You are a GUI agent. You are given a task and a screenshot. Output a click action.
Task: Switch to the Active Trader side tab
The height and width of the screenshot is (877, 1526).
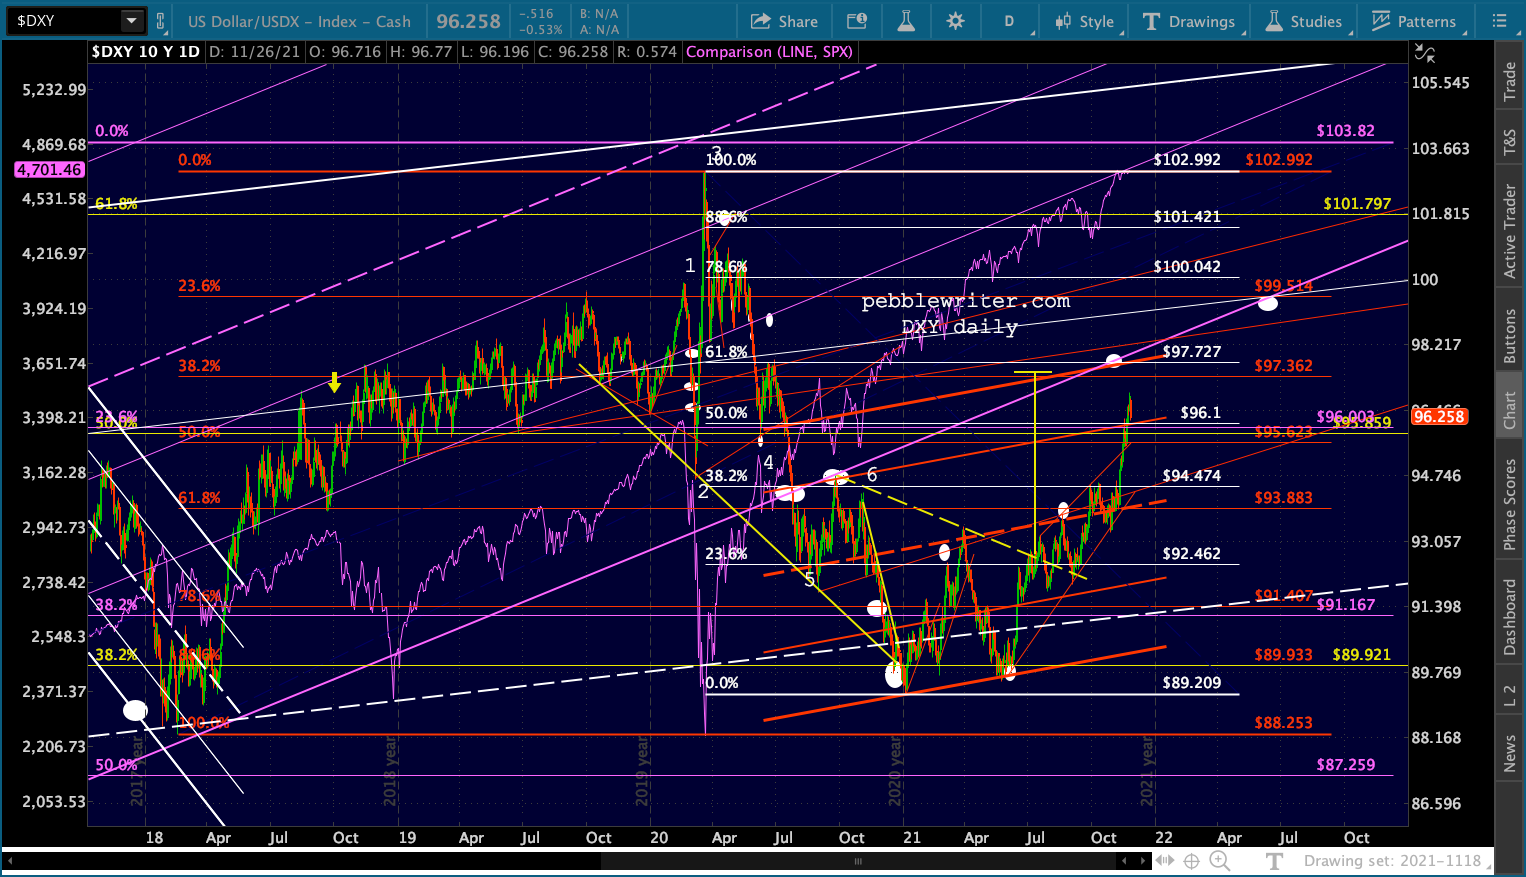pos(1510,231)
